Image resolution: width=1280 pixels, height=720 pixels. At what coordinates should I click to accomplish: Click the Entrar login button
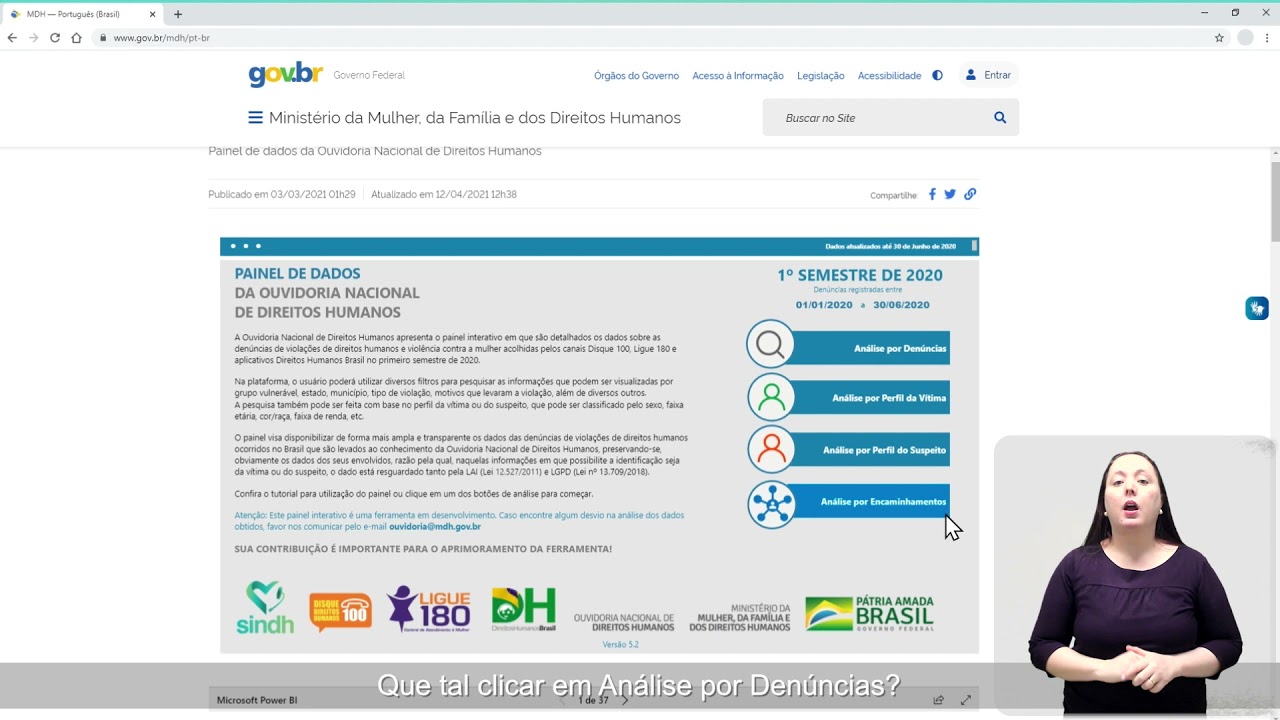point(989,74)
